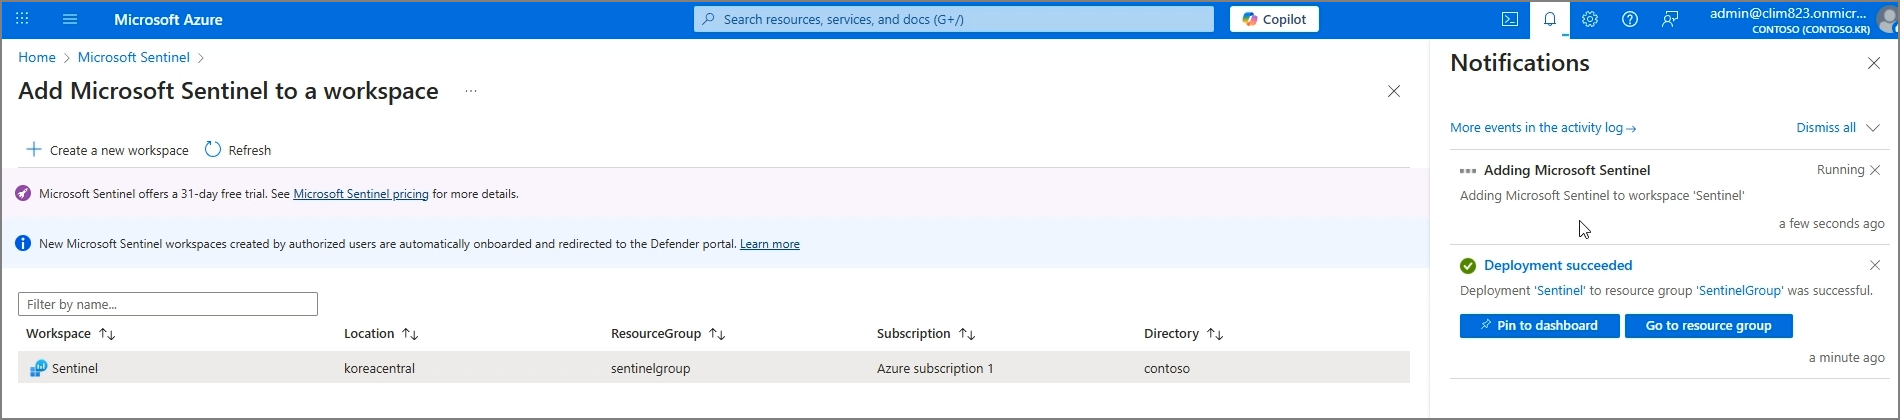Refresh the workspace list
This screenshot has height=420, width=1900.
pyautogui.click(x=238, y=150)
